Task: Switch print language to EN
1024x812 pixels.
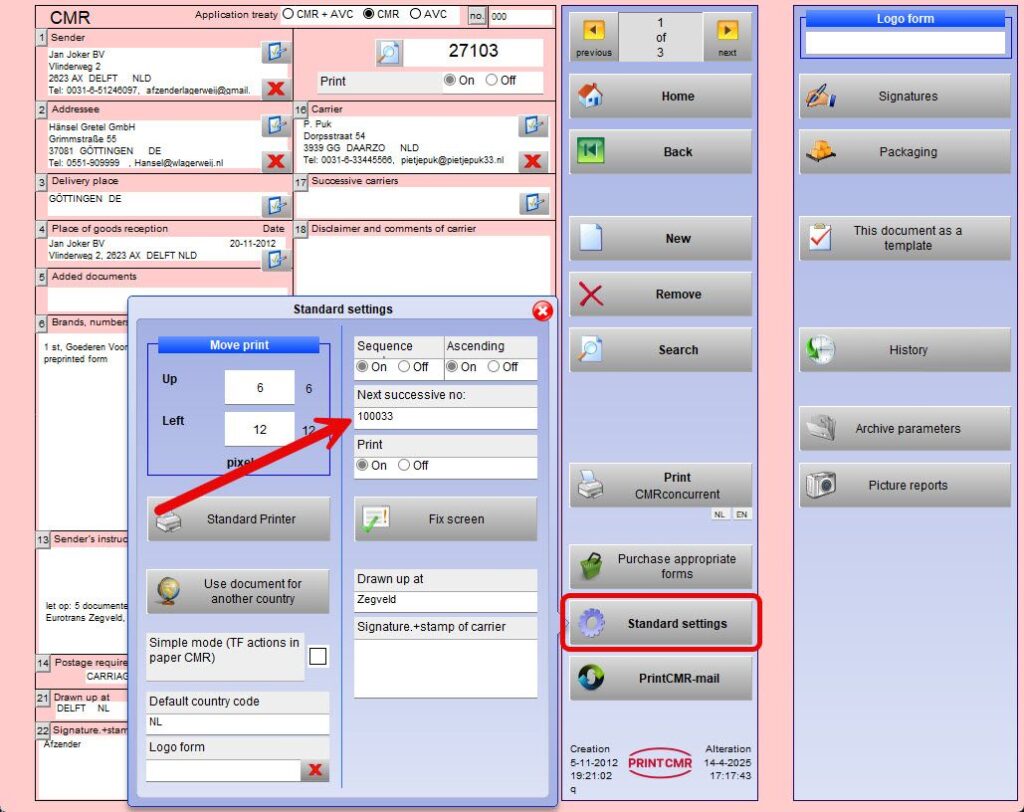Action: pos(742,514)
